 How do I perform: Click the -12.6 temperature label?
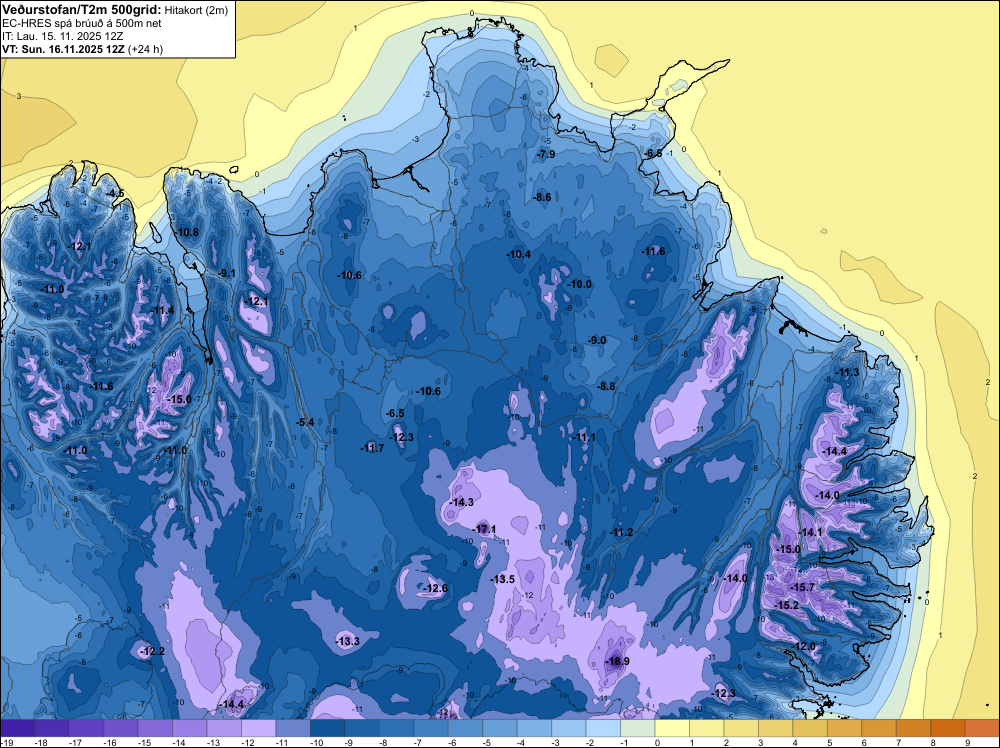click(436, 588)
